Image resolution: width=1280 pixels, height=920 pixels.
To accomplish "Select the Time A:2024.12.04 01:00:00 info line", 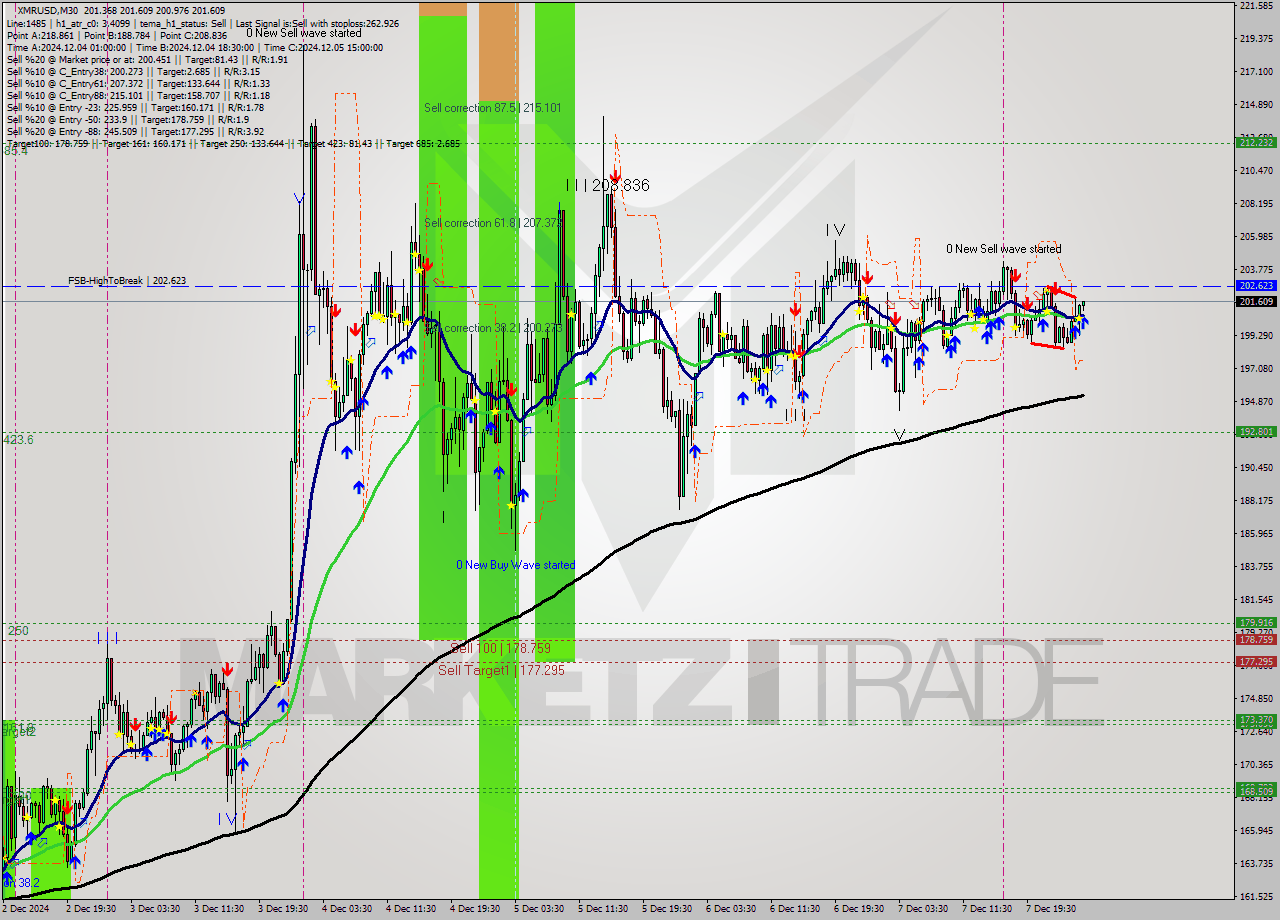I will click(195, 47).
